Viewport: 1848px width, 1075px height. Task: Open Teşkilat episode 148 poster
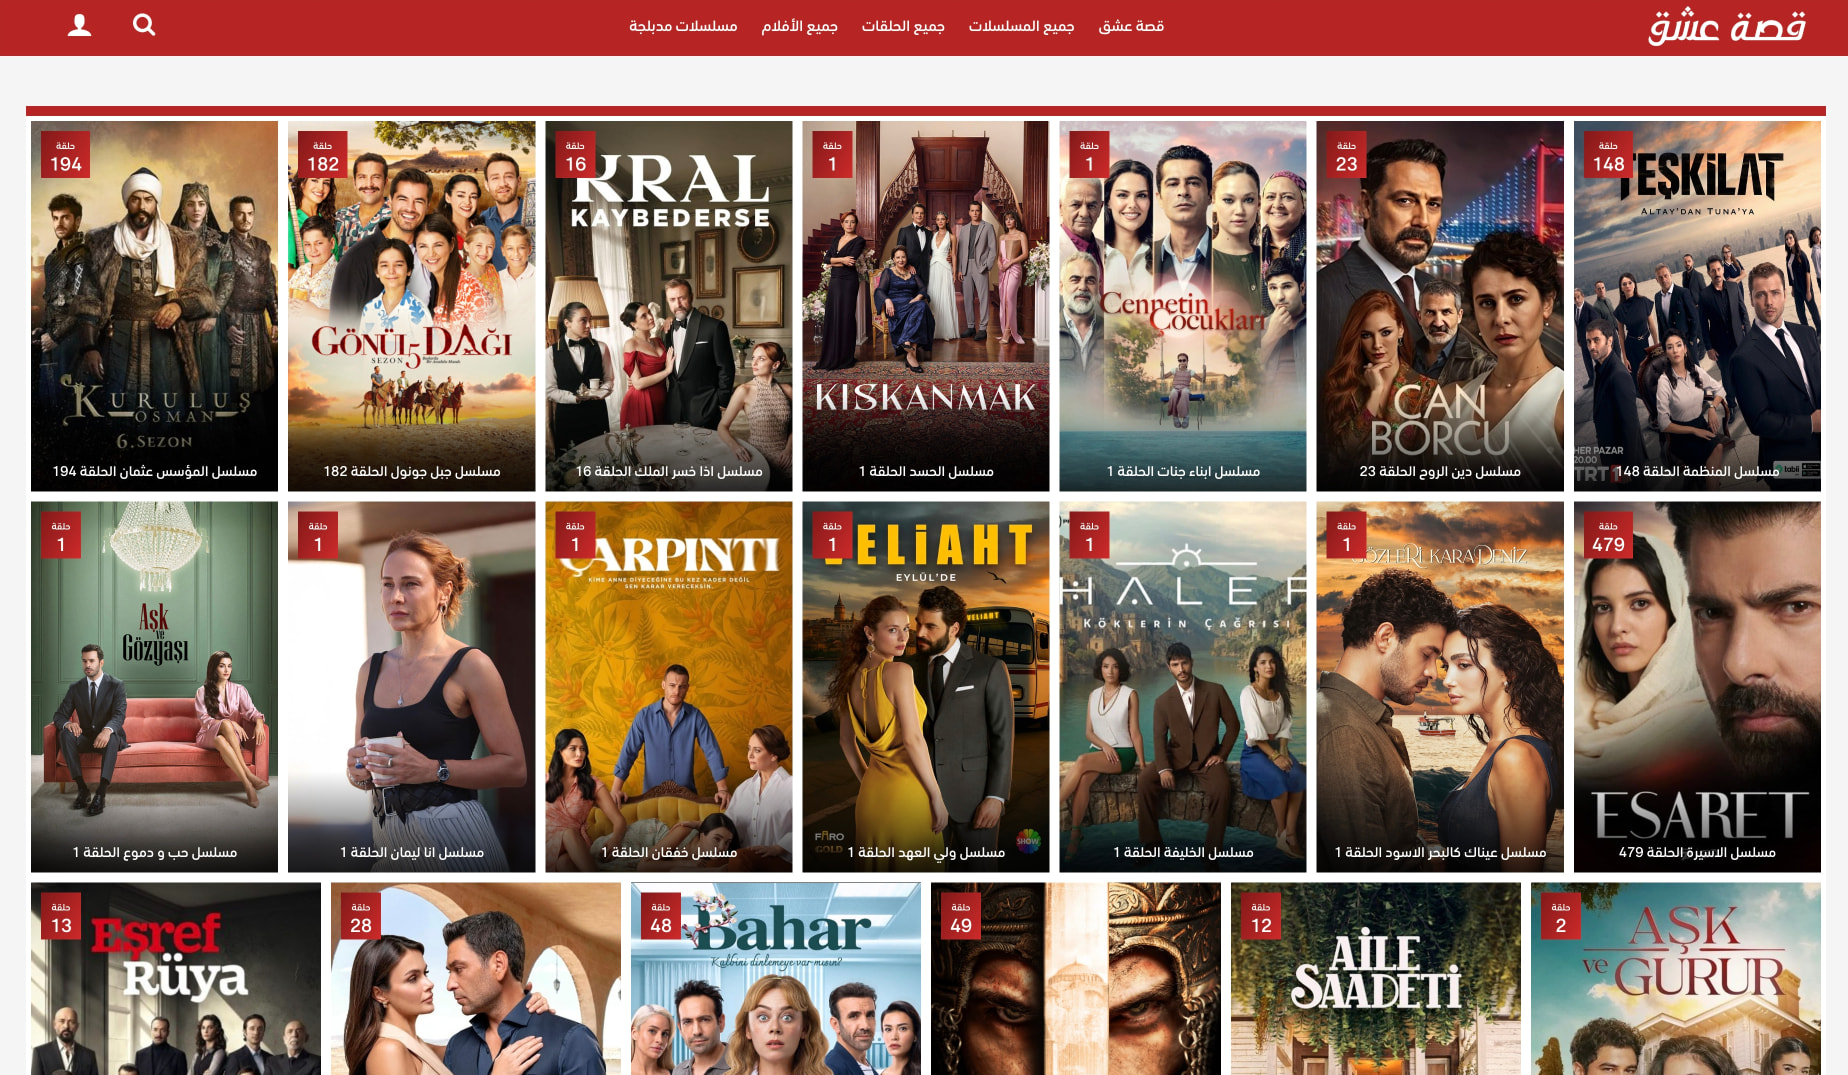tap(1697, 306)
